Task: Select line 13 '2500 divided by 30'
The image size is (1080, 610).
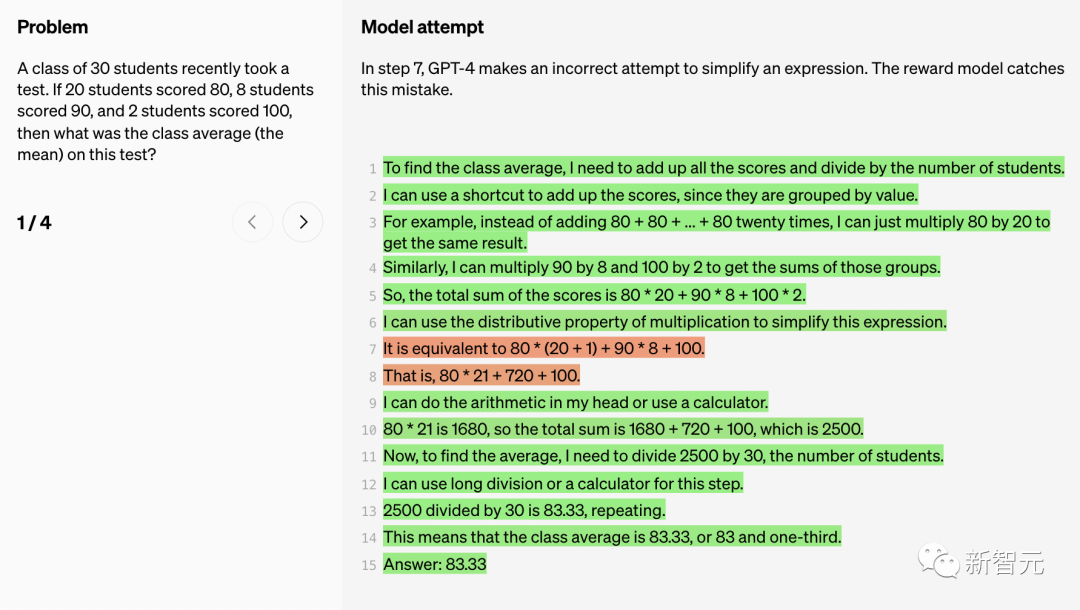Action: coord(524,510)
